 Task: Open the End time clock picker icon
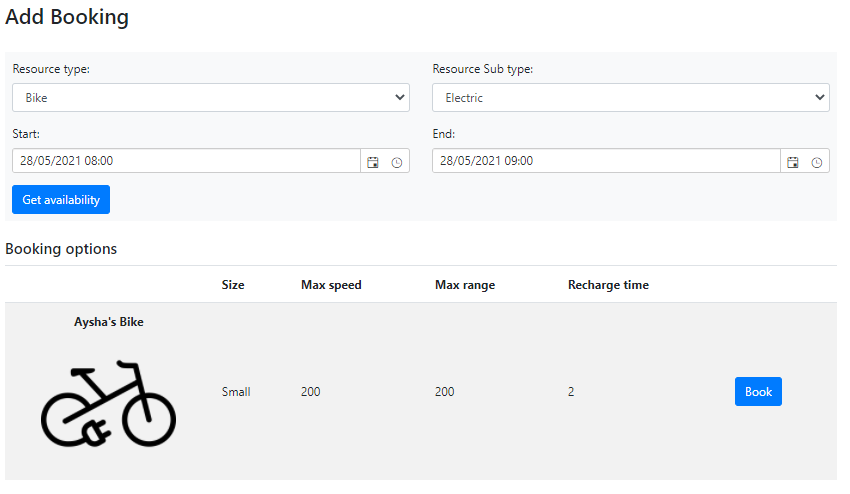point(817,162)
